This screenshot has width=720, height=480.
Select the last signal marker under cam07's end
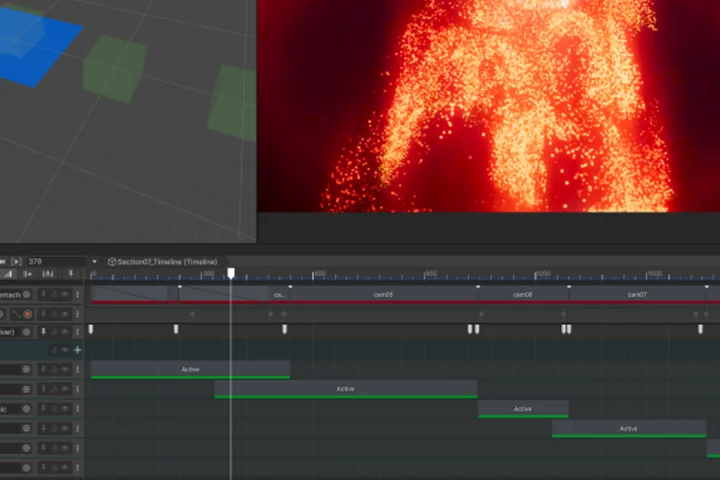(x=700, y=329)
